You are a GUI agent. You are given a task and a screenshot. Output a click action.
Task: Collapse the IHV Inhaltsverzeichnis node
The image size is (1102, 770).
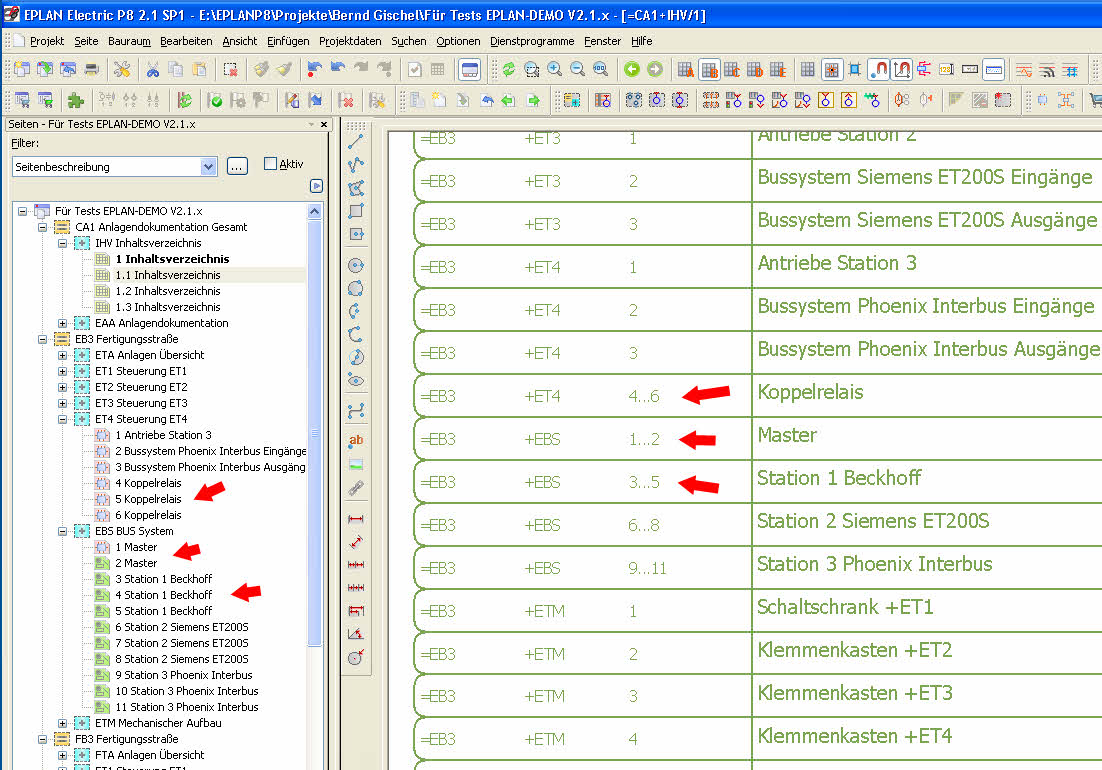(63, 243)
